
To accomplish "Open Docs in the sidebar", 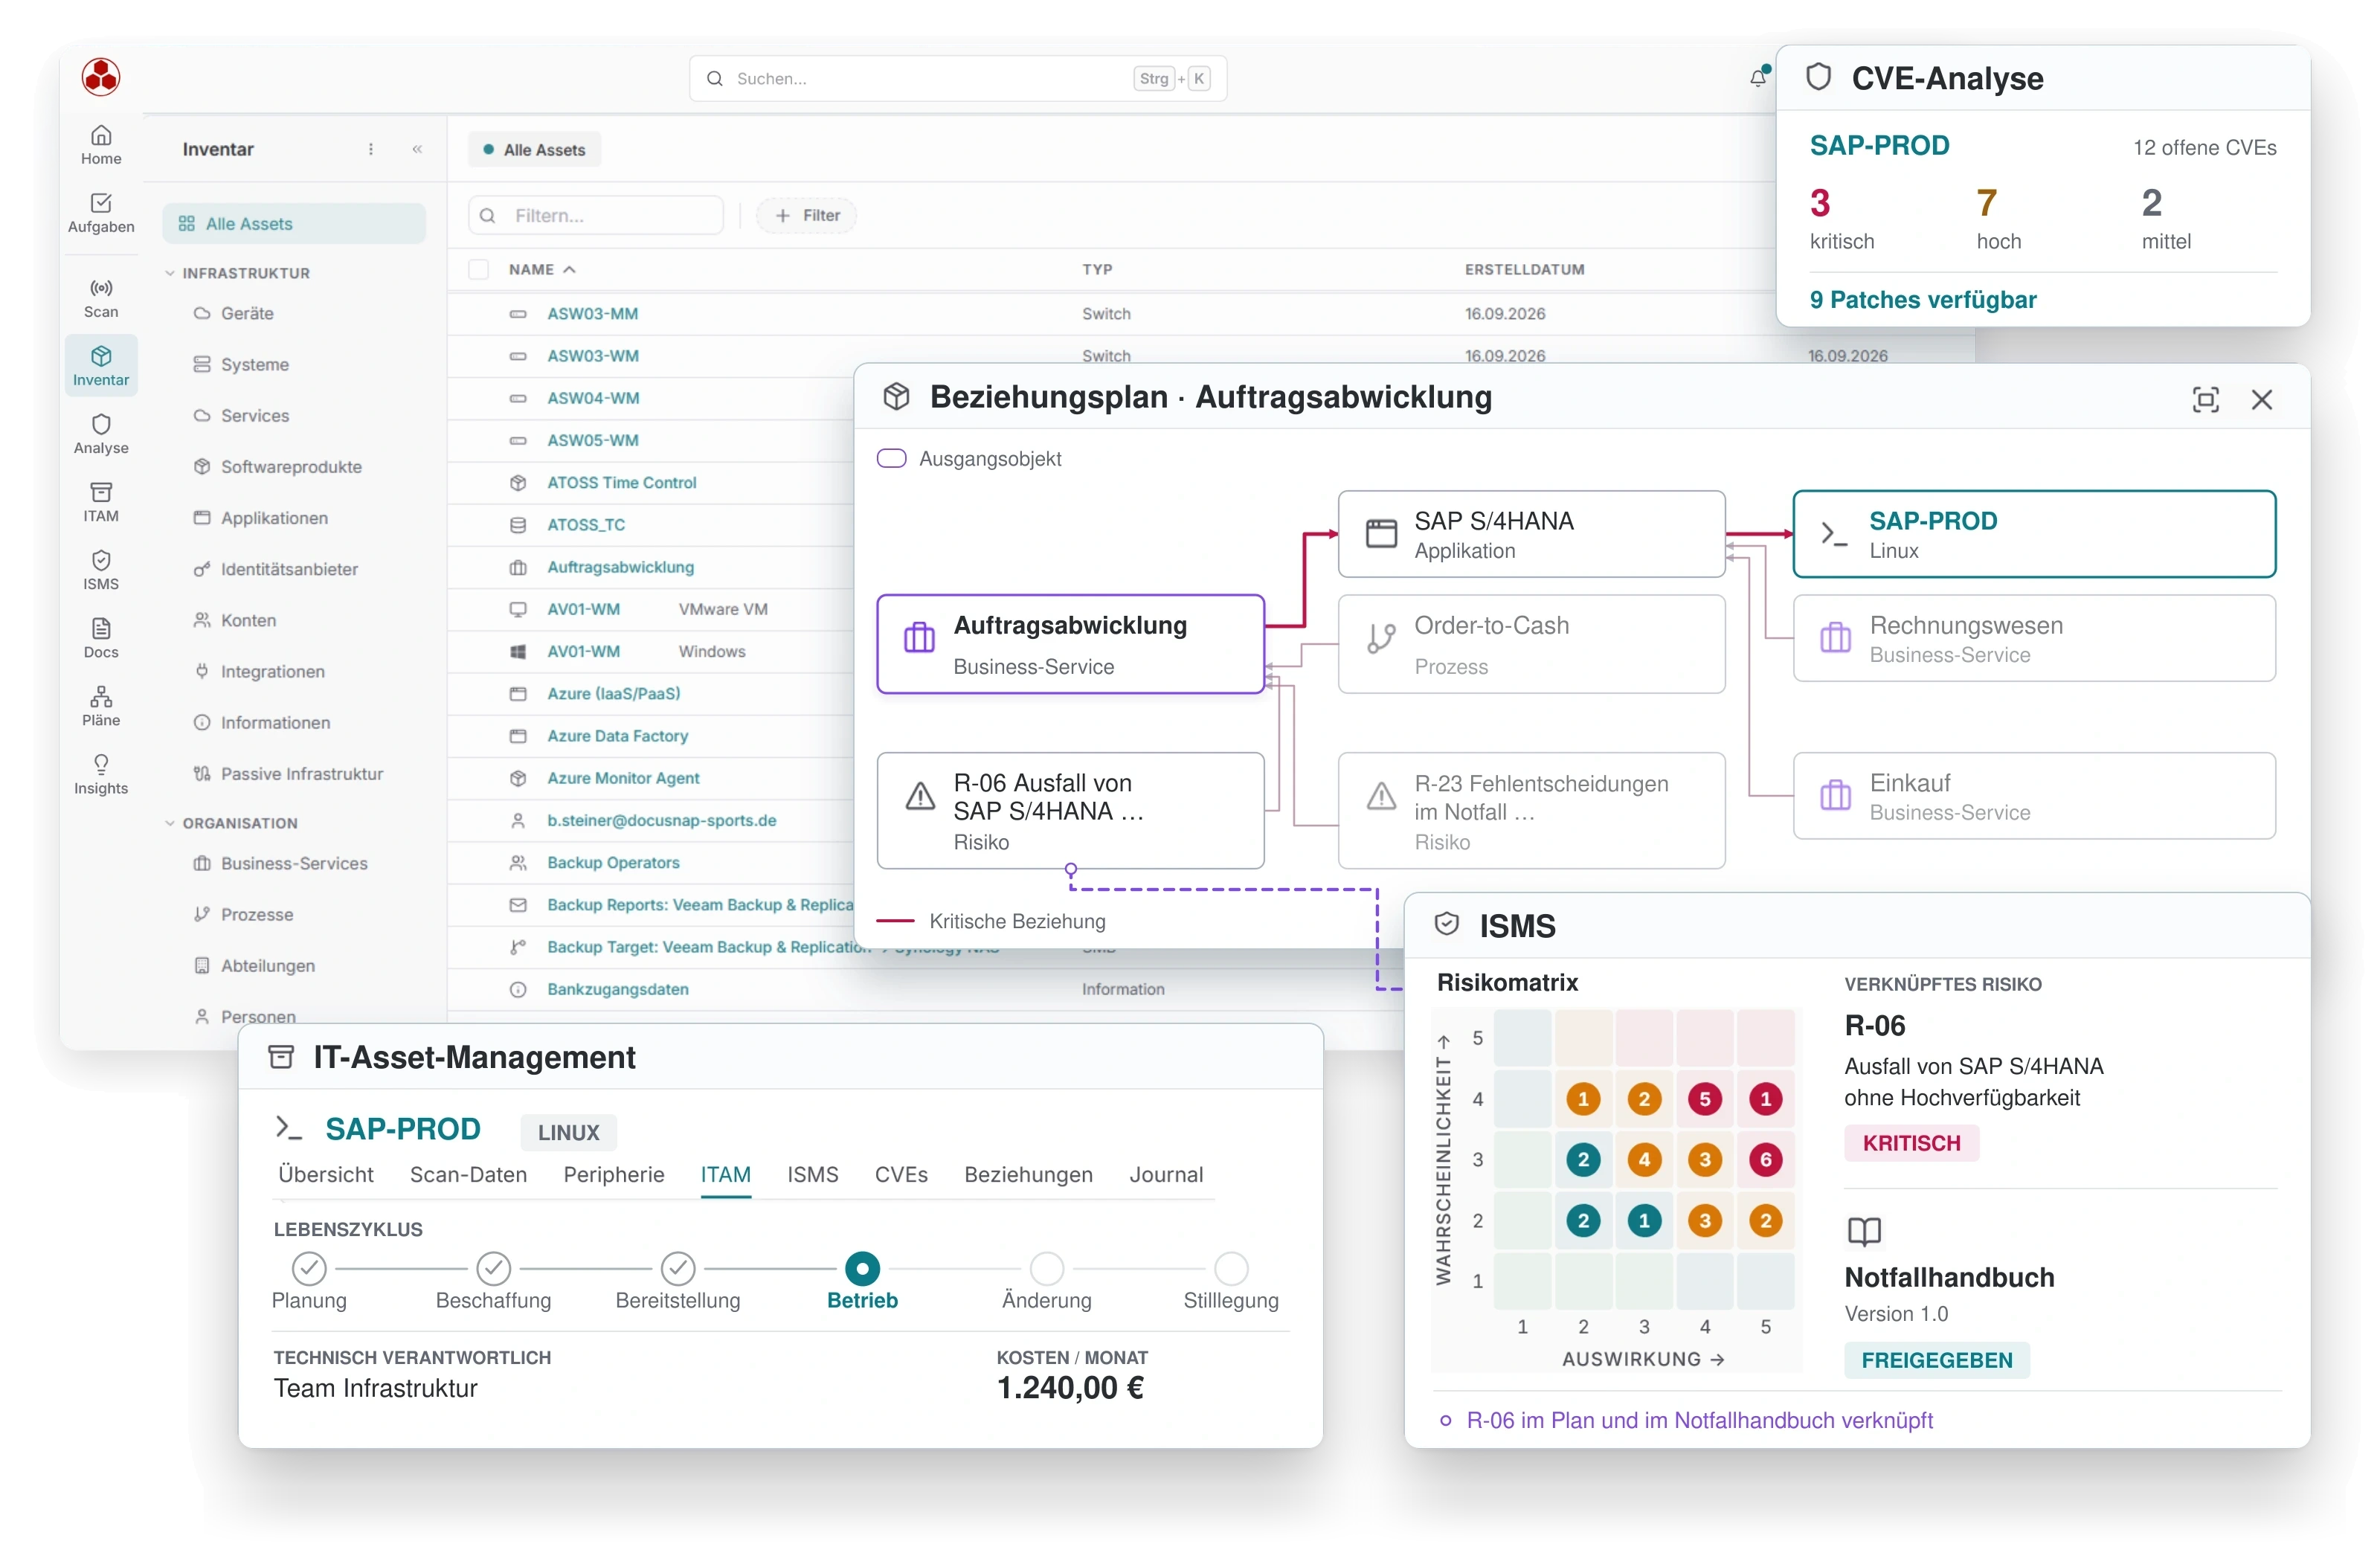I will click(x=101, y=638).
